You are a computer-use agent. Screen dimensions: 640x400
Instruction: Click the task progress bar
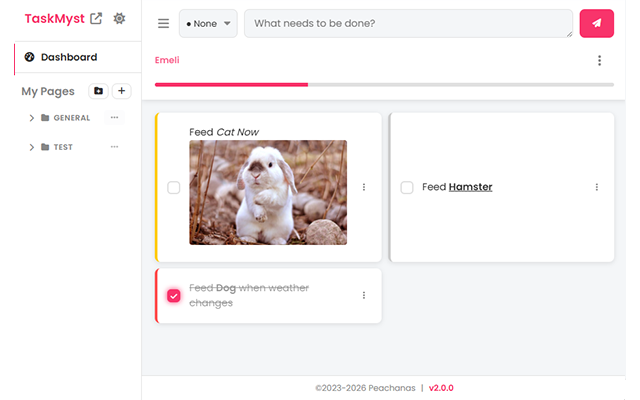coord(384,84)
